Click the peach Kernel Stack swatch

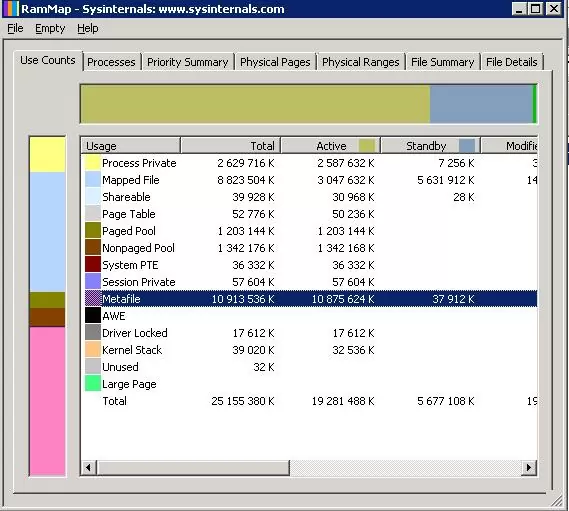point(93,350)
